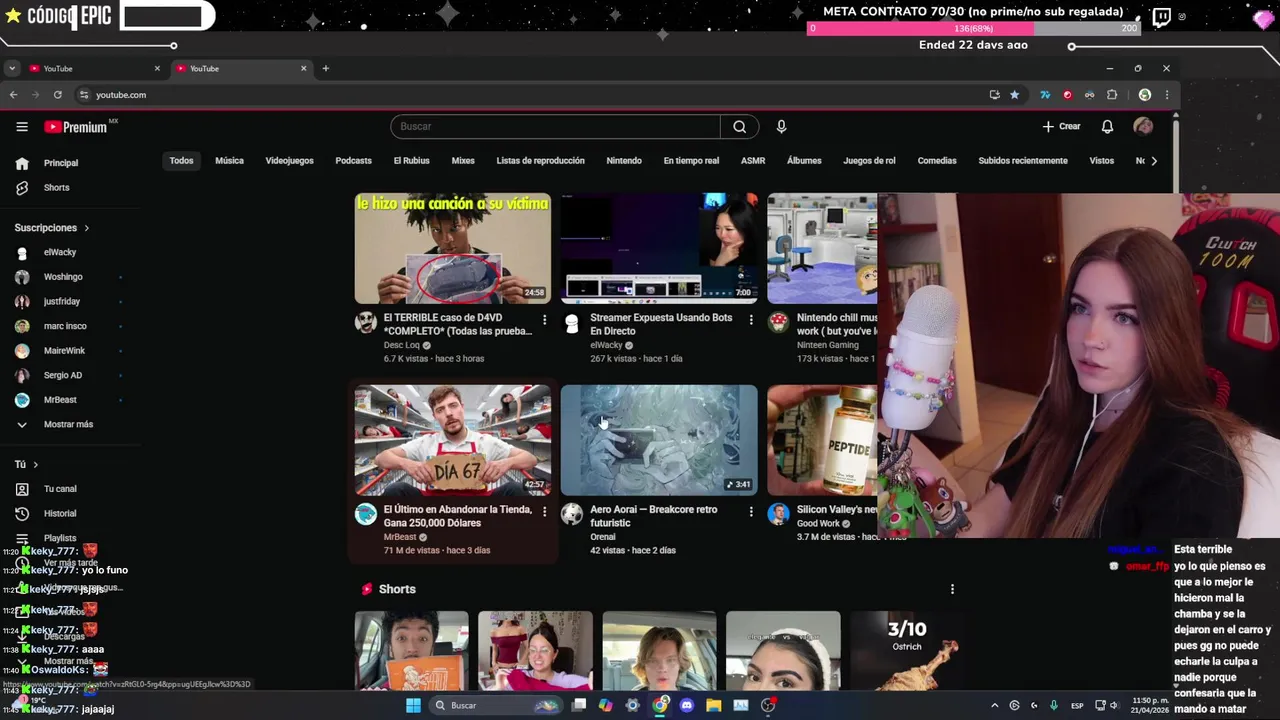Show more filter chips with right arrow

click(x=1154, y=161)
